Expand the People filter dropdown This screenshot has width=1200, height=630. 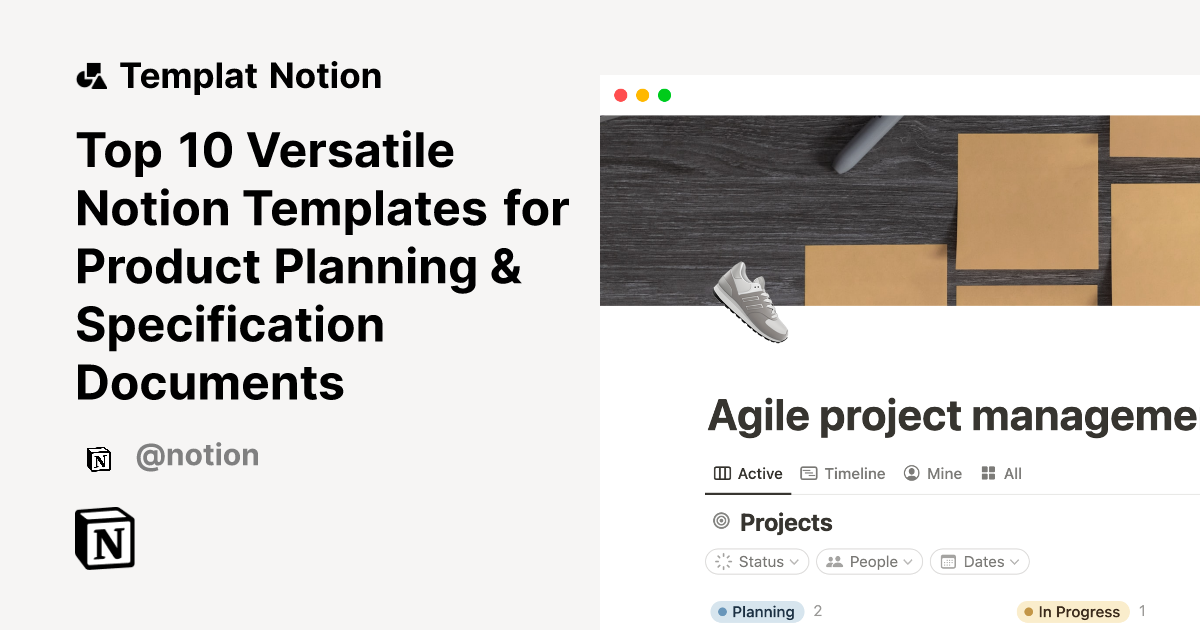869,561
